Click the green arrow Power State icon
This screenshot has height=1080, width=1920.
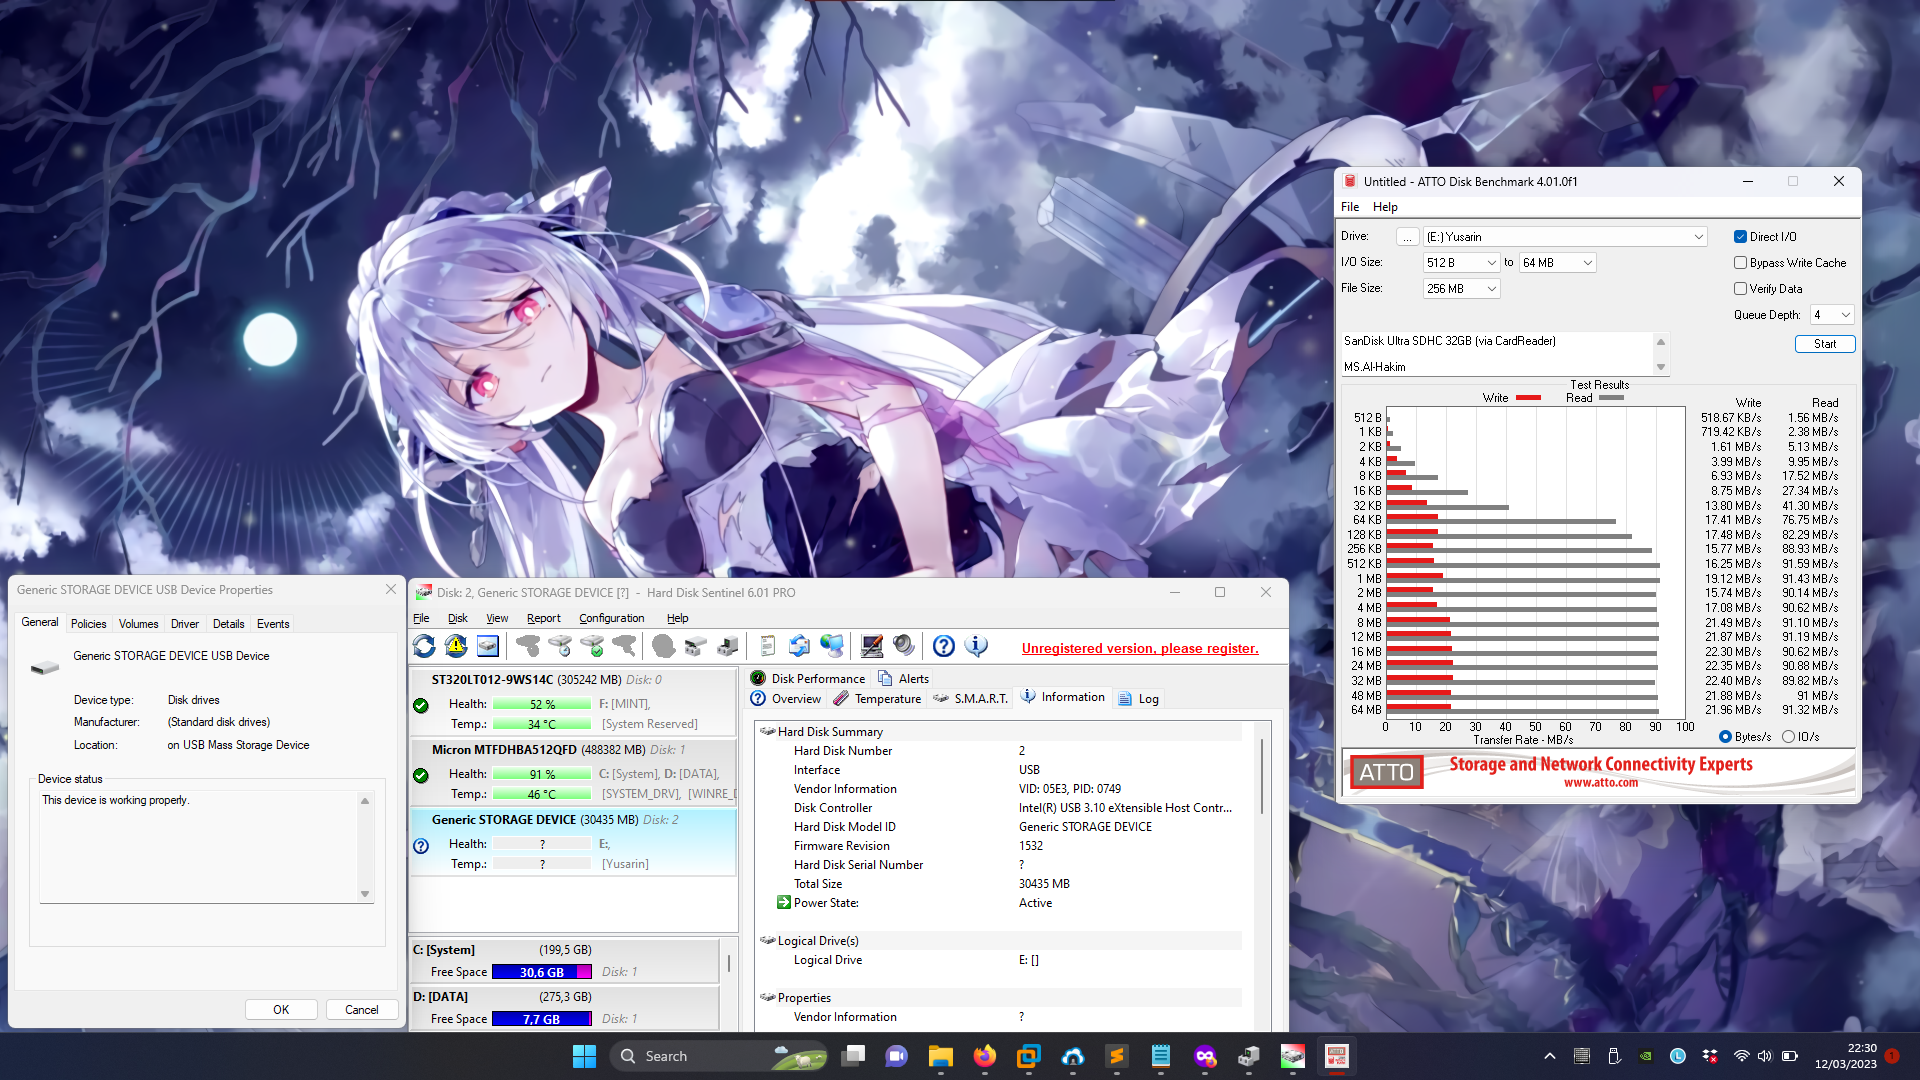[784, 902]
